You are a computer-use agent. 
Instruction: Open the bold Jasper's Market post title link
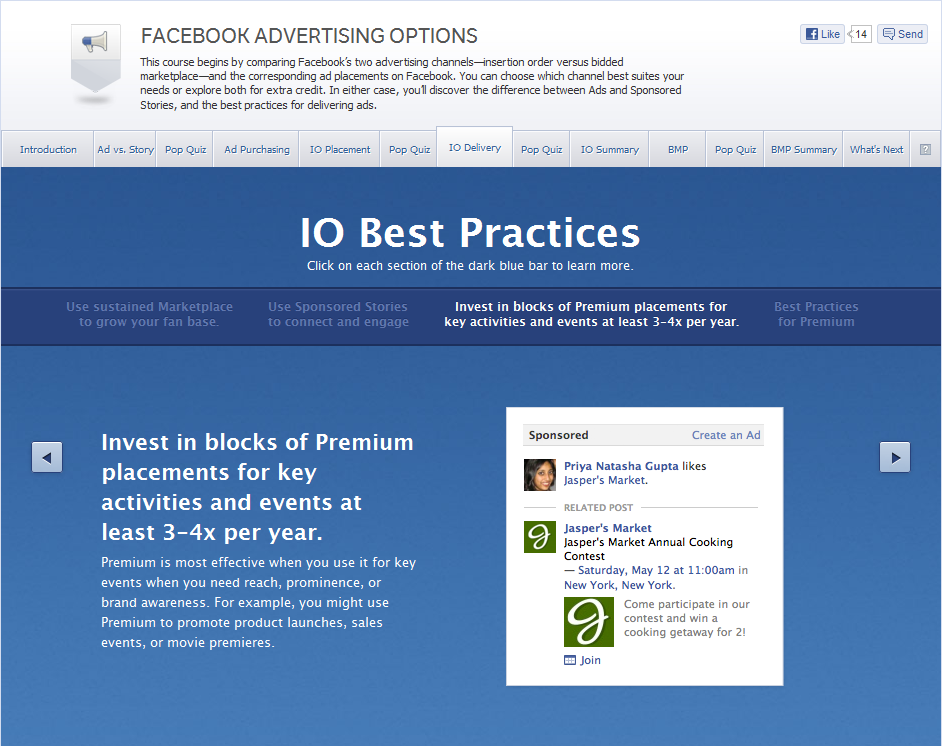[607, 528]
